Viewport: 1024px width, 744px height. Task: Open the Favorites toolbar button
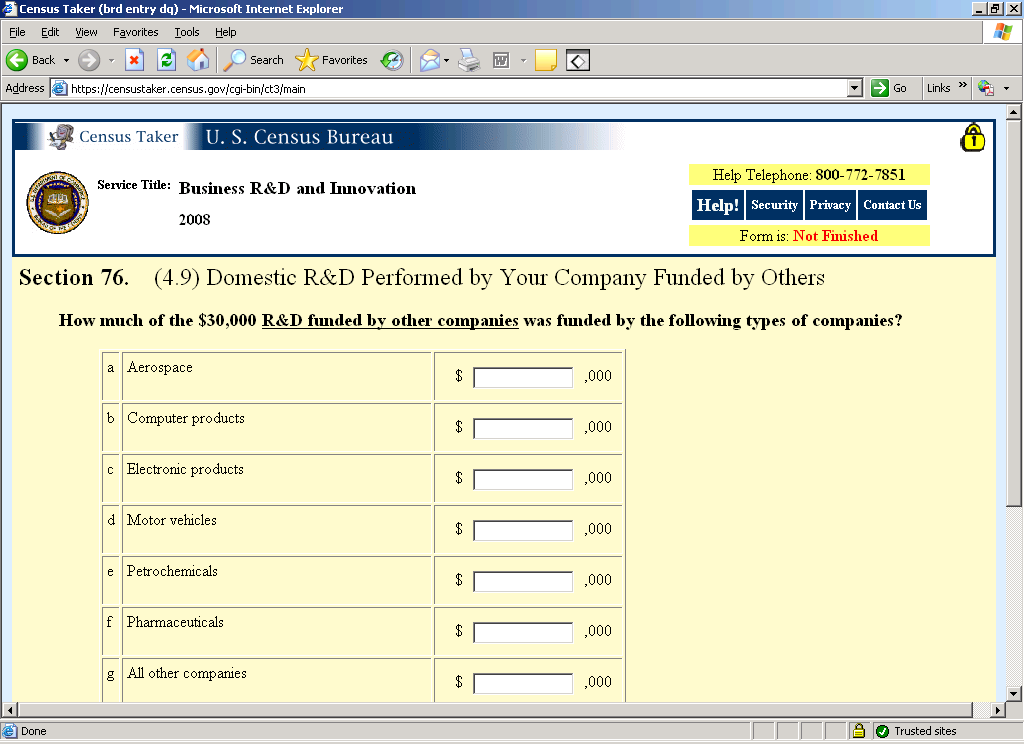pyautogui.click(x=332, y=60)
